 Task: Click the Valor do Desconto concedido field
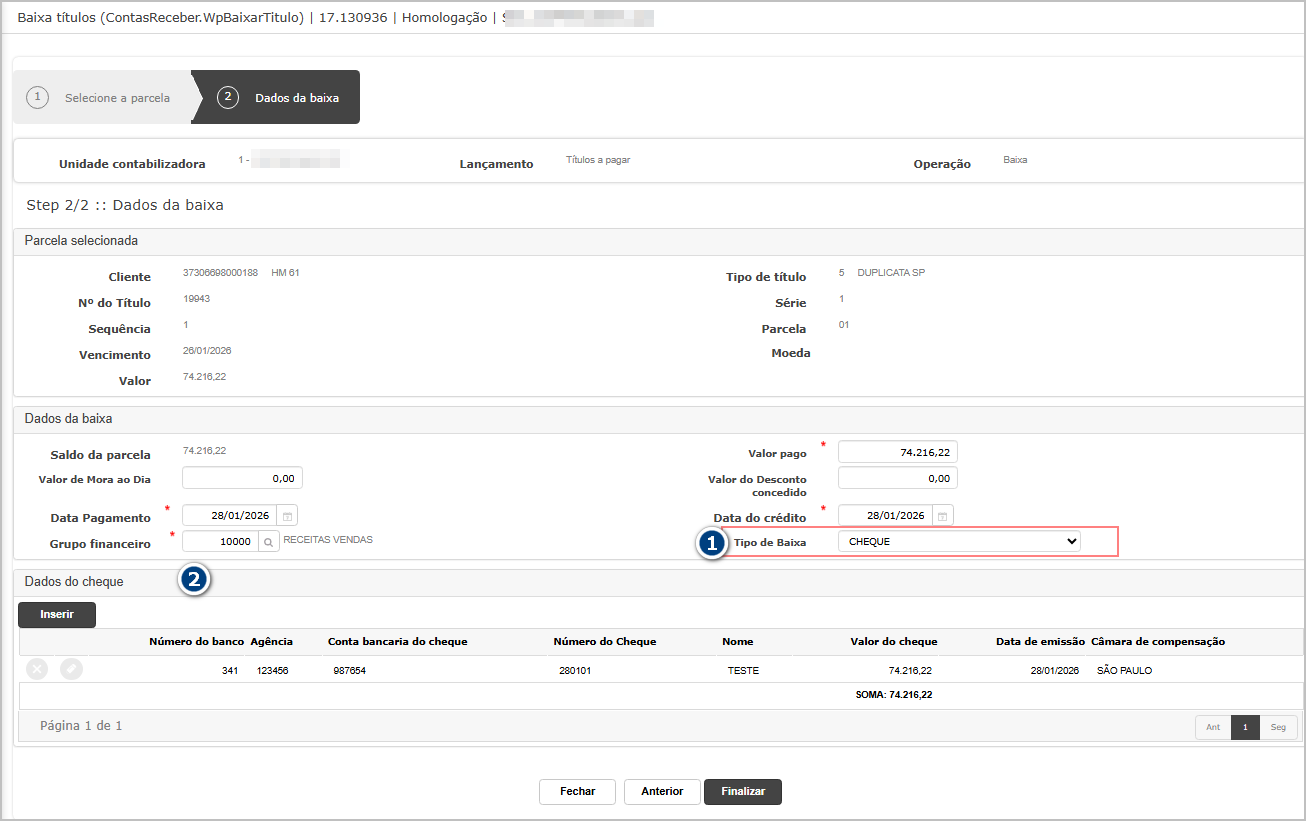897,478
